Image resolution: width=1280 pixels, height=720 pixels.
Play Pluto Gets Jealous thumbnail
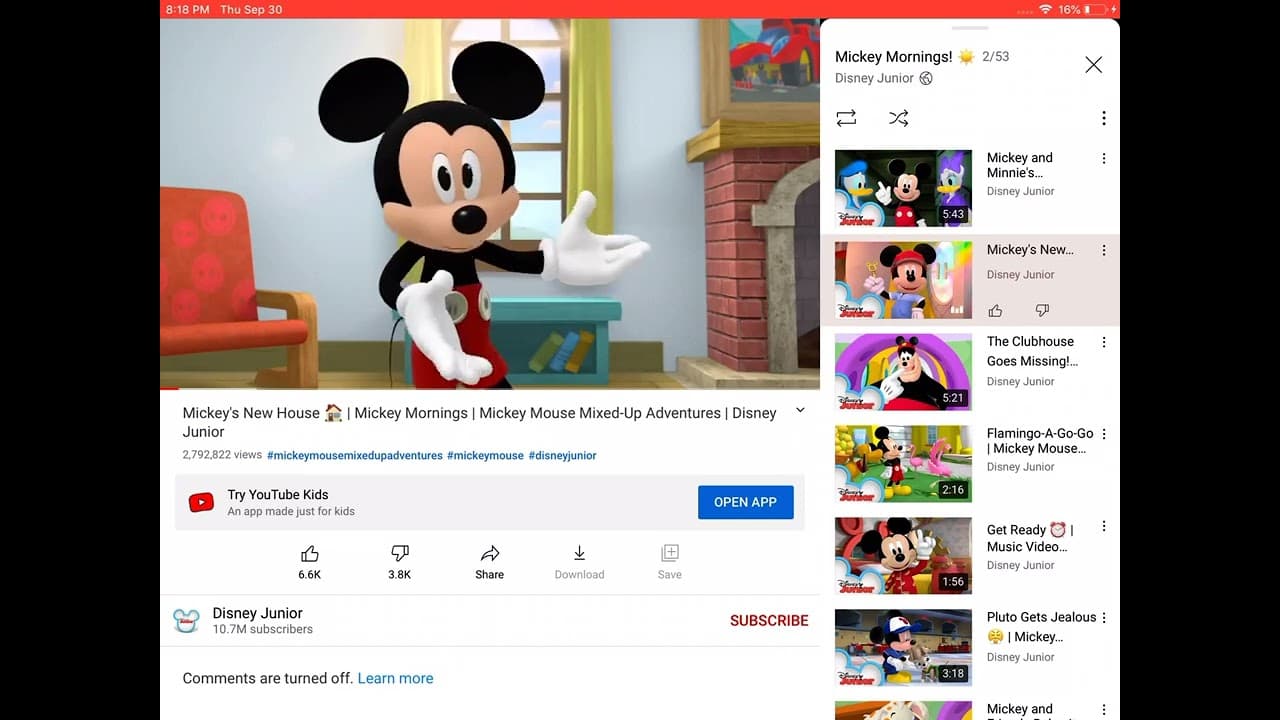pos(903,648)
